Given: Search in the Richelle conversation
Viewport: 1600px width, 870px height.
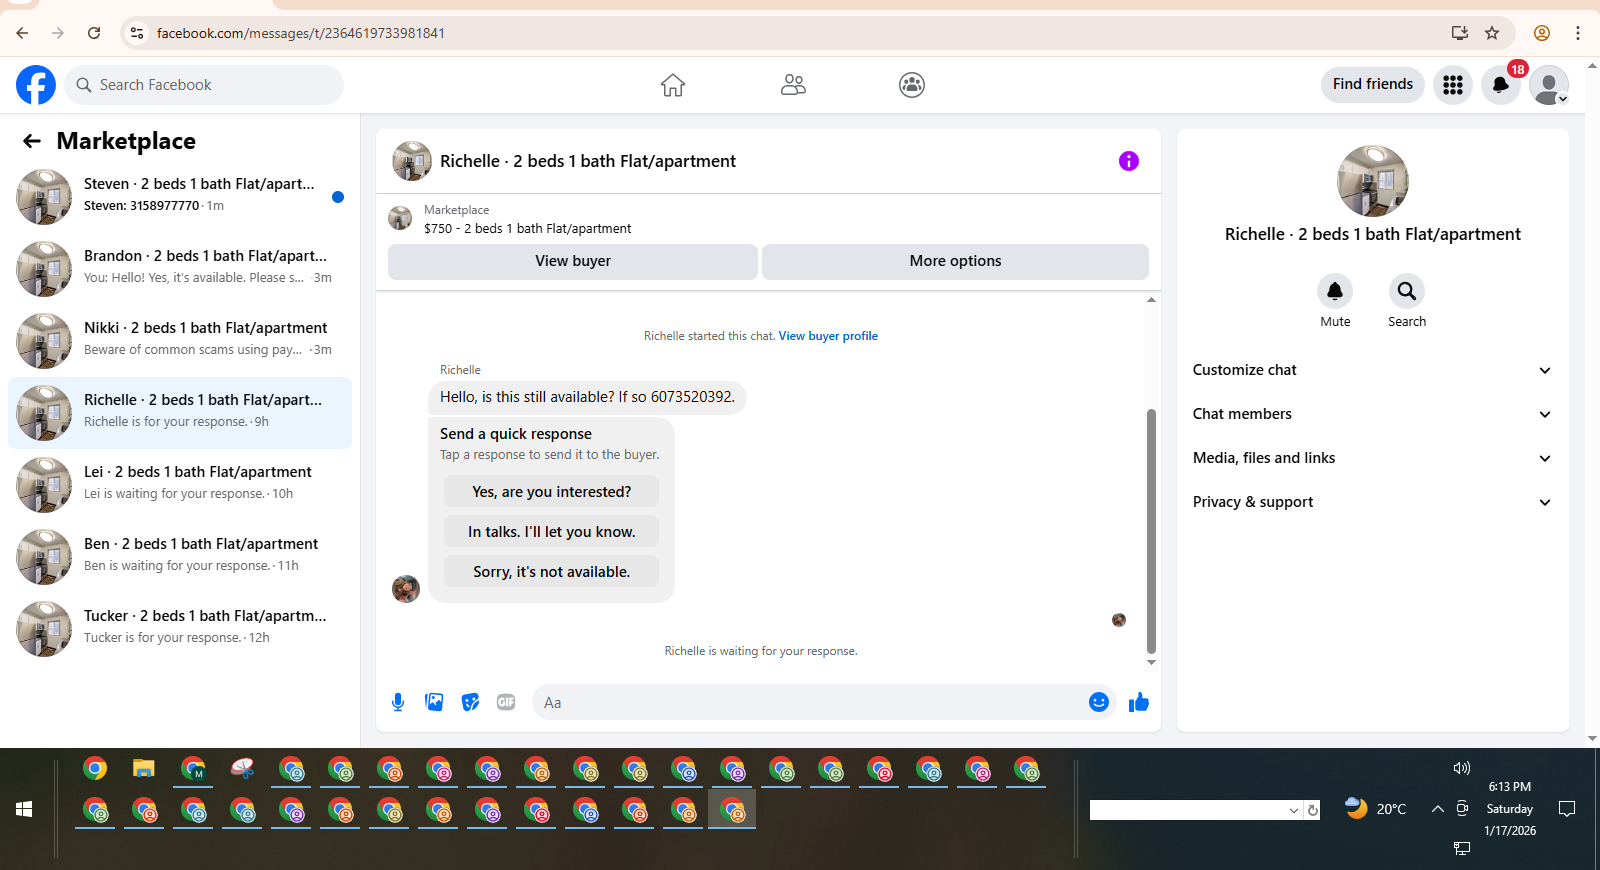Looking at the screenshot, I should (1407, 291).
